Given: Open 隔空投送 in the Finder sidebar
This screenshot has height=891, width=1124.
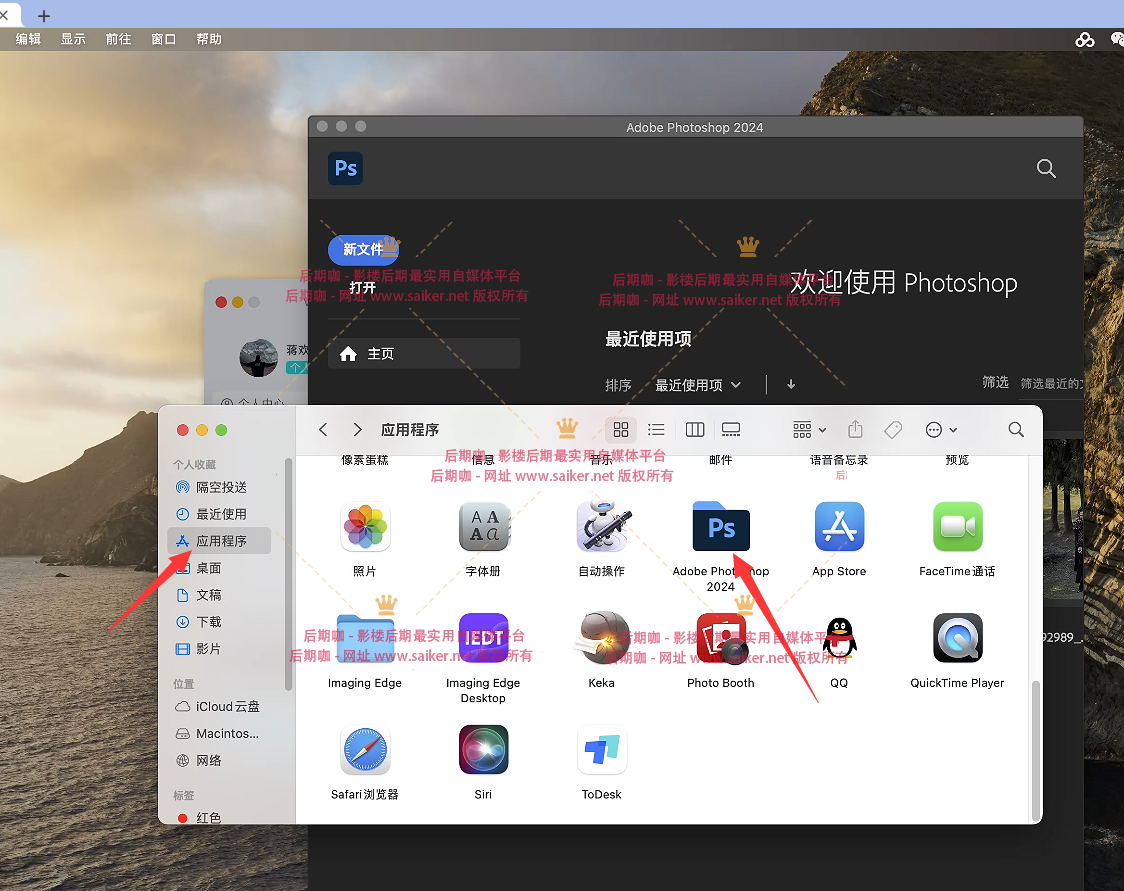Looking at the screenshot, I should coord(219,487).
